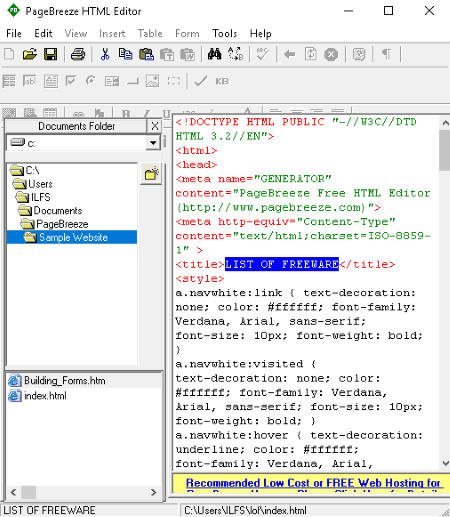
Task: Click file list scroll right arrow
Action: pos(153,492)
